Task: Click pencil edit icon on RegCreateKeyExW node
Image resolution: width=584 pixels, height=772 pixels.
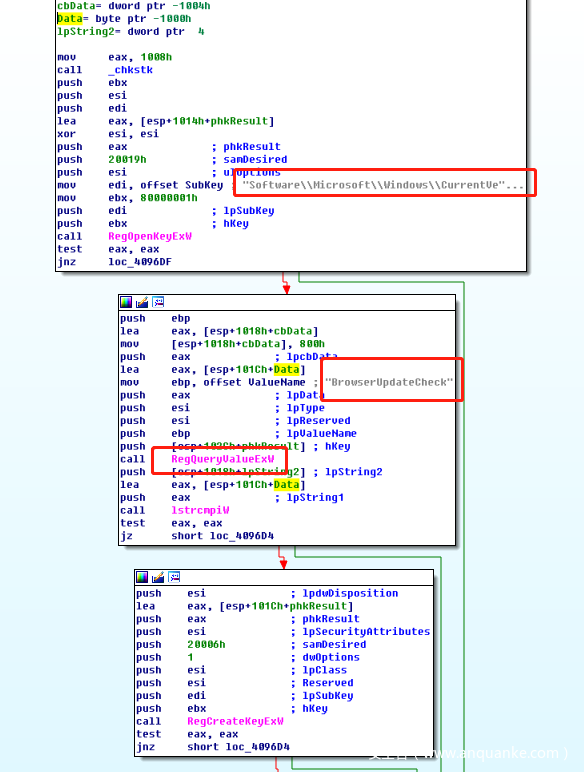Action: (158, 577)
